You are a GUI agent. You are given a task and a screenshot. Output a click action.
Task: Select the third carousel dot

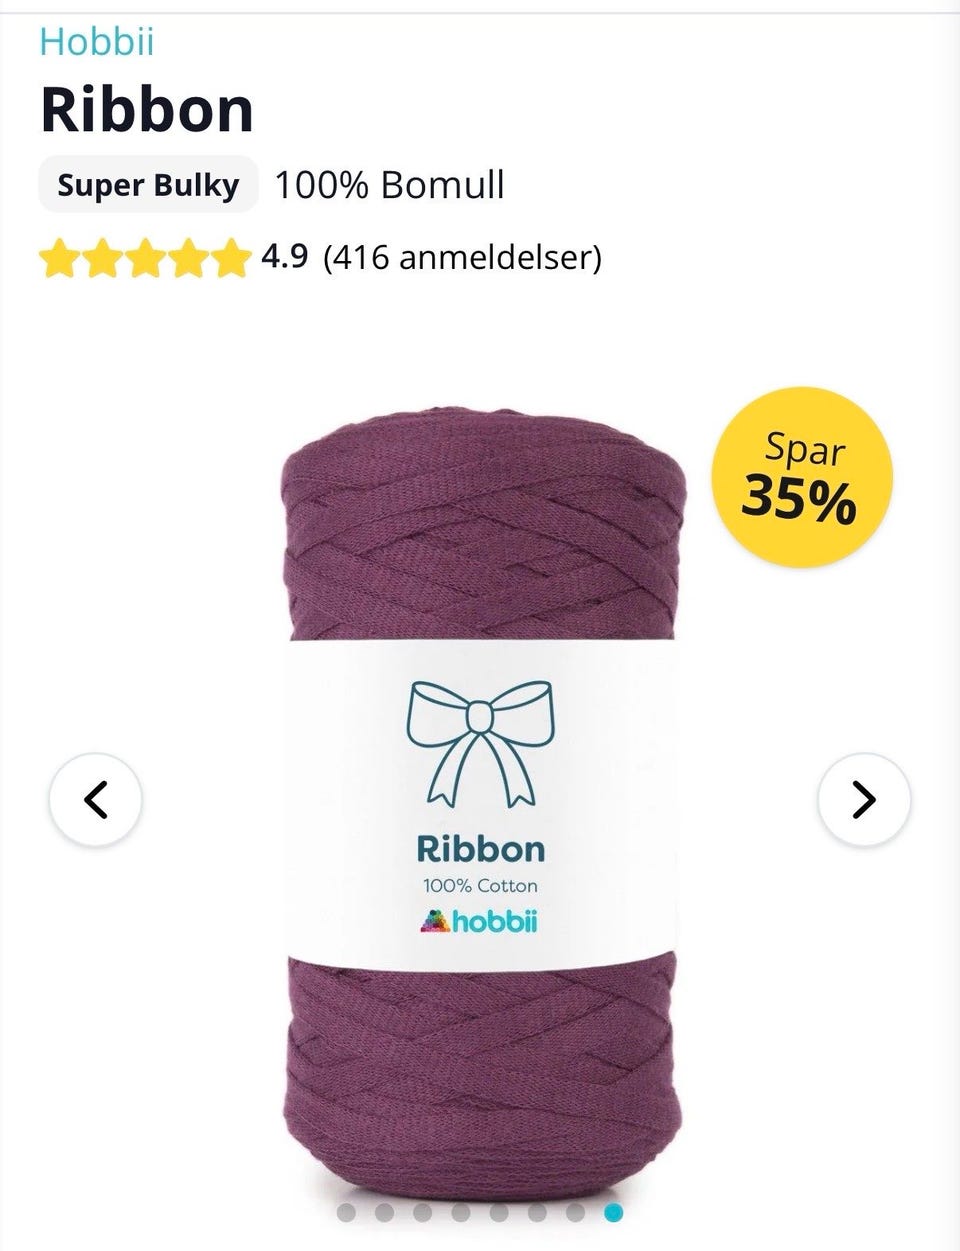coord(423,1213)
